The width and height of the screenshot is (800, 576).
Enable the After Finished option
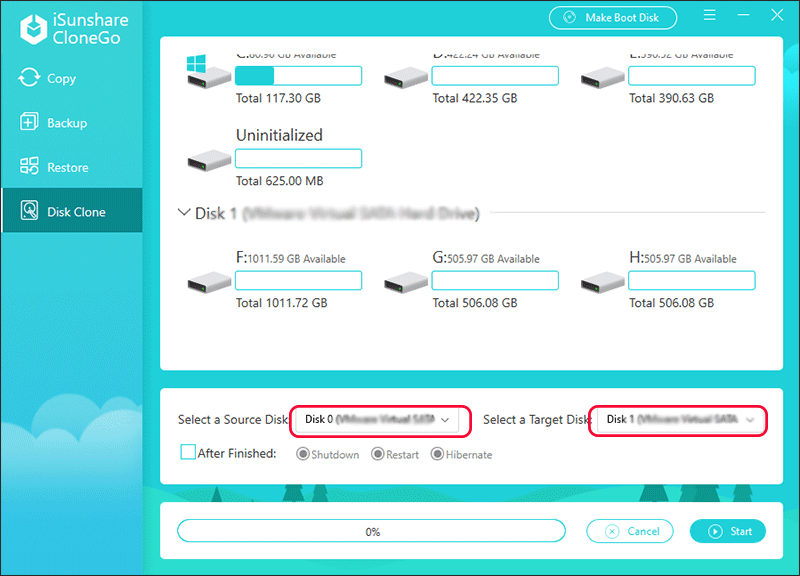(187, 453)
